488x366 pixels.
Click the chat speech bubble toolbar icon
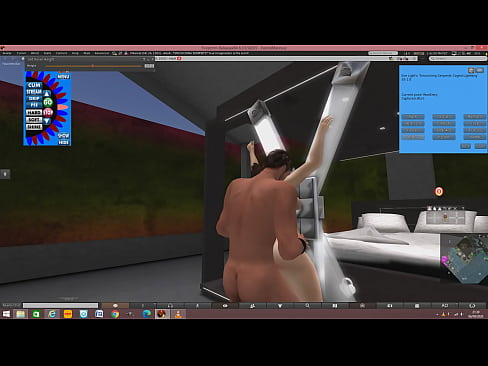tap(115, 306)
